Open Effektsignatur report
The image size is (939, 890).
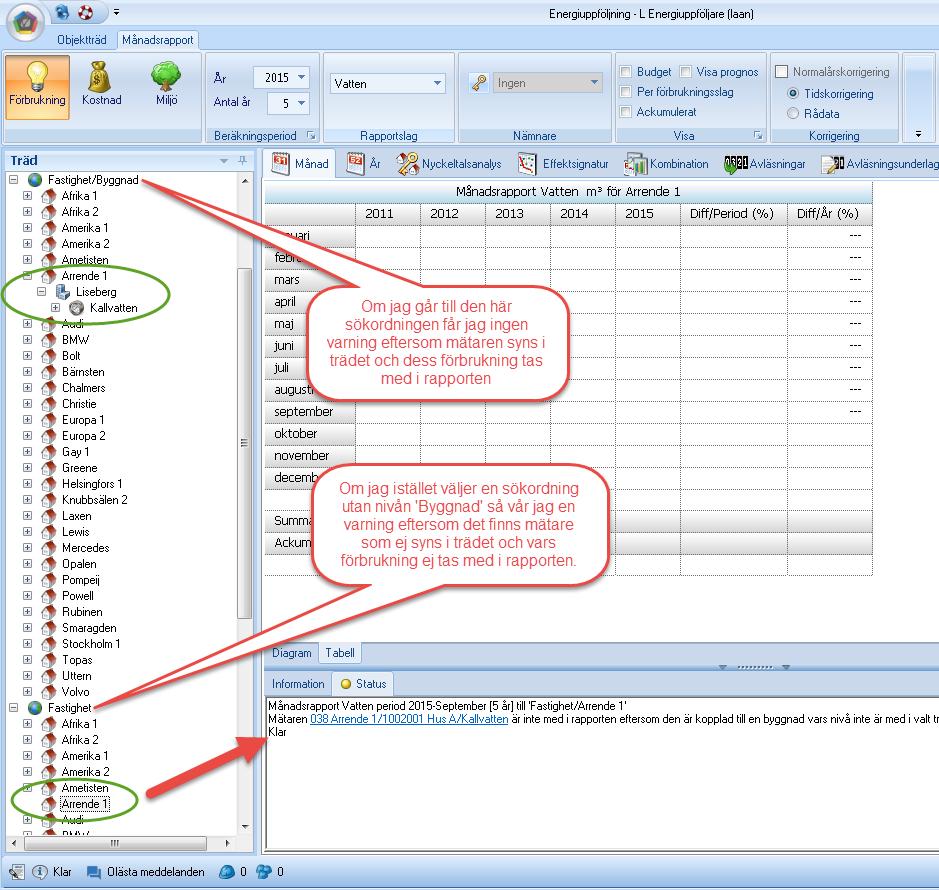coord(563,164)
